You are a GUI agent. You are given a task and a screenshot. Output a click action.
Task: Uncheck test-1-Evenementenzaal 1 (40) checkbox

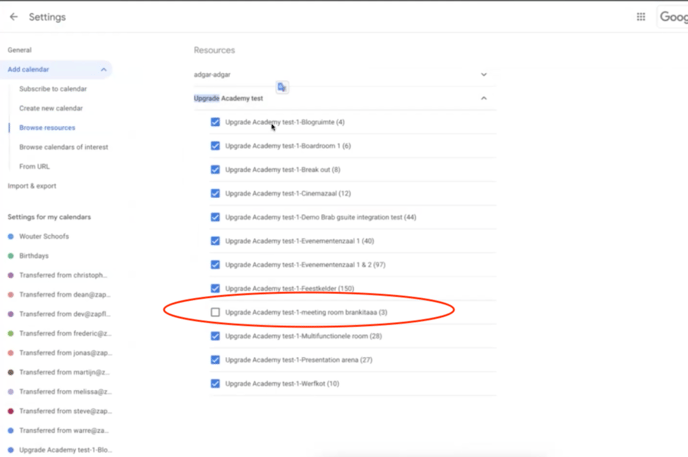pos(215,241)
